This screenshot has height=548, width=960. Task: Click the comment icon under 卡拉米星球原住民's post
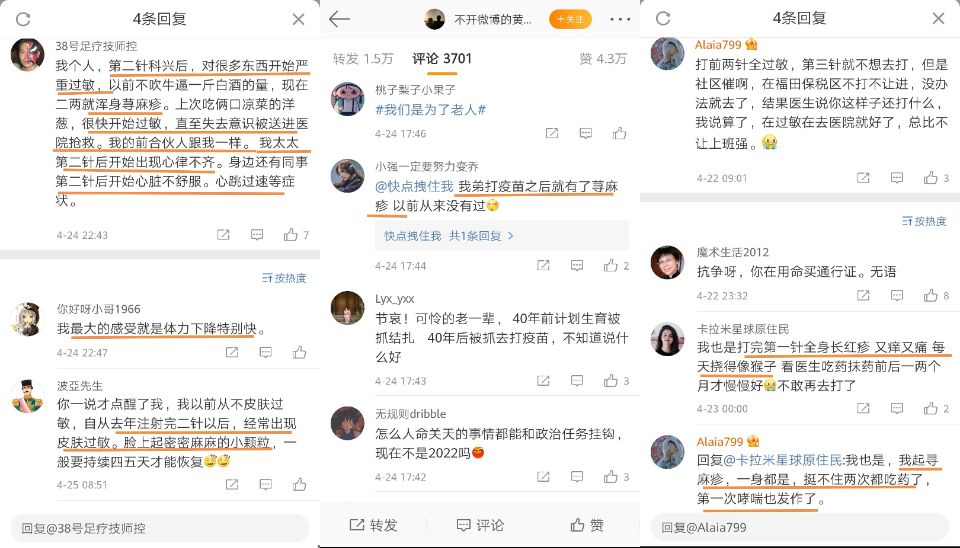[897, 408]
